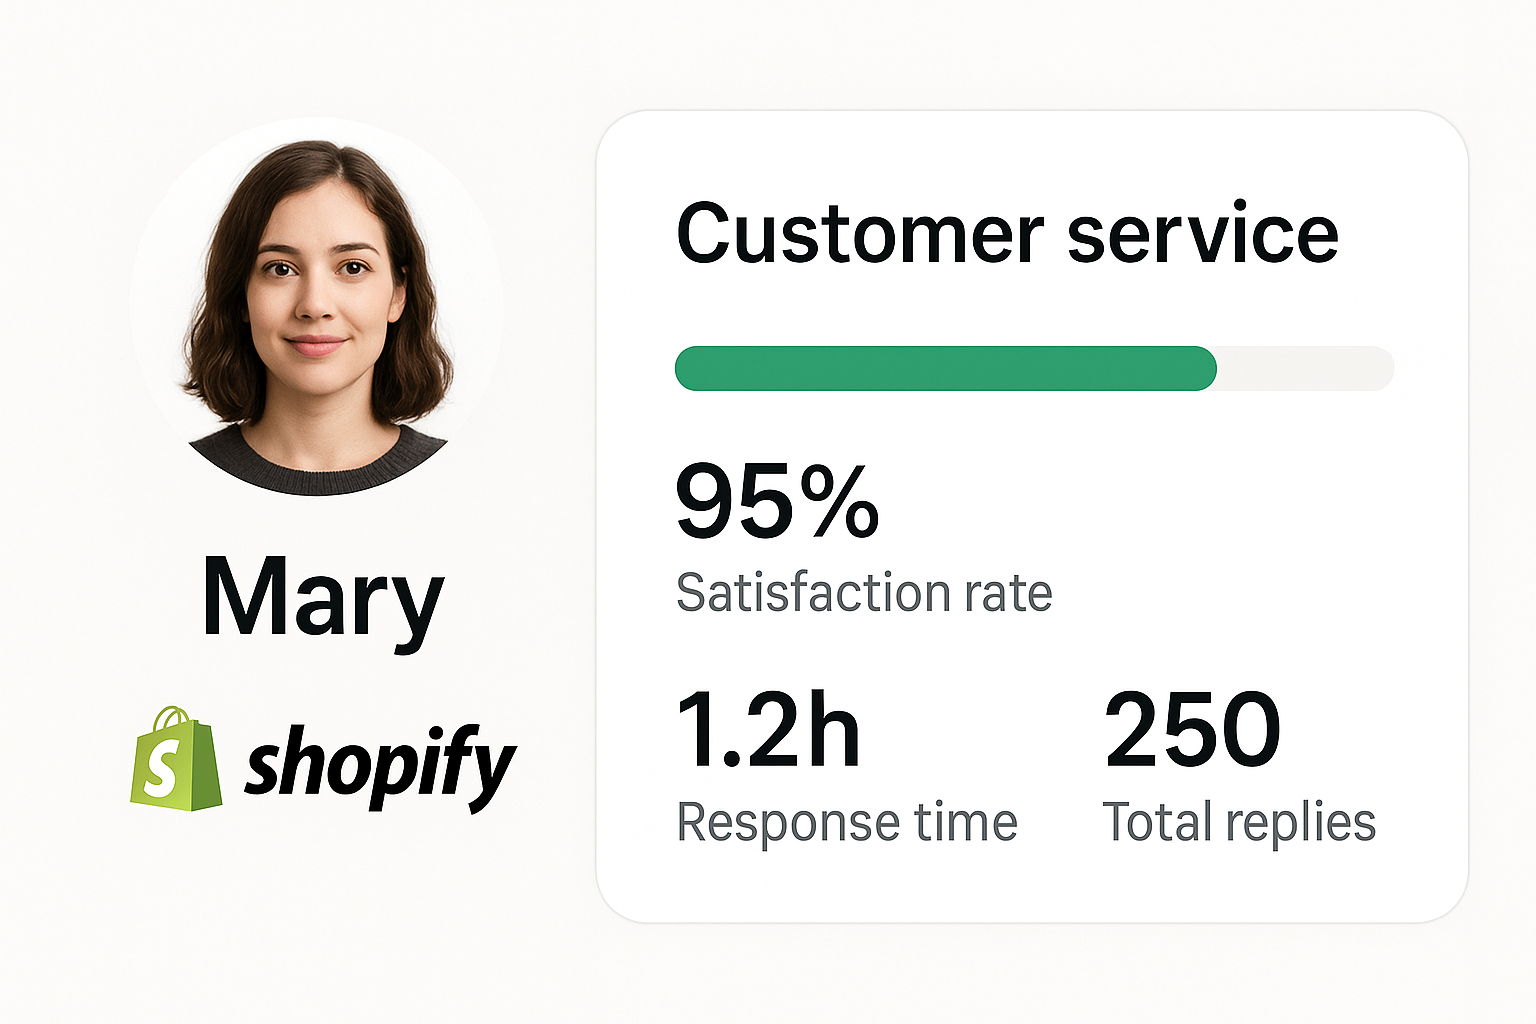Click the 1.2h response time value
The width and height of the screenshot is (1536, 1024).
pos(768,730)
